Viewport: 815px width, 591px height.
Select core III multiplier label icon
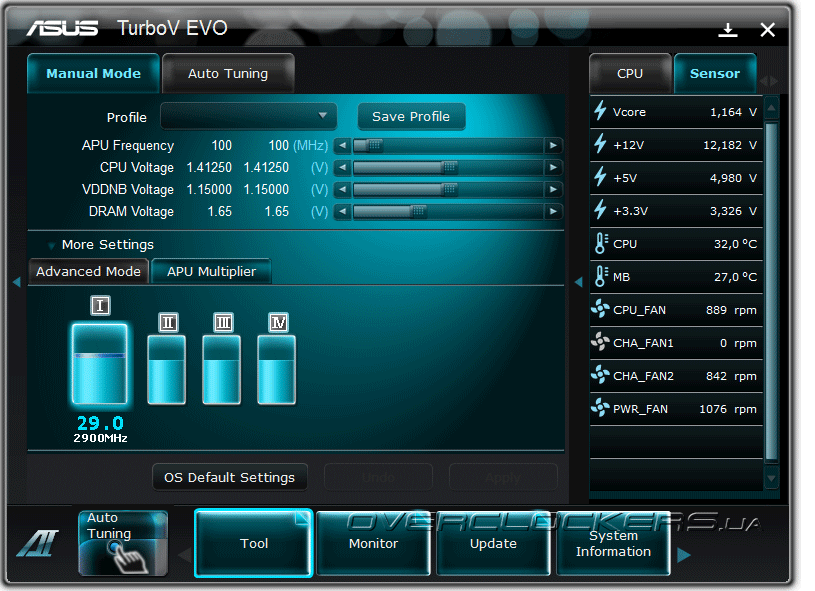pos(224,323)
